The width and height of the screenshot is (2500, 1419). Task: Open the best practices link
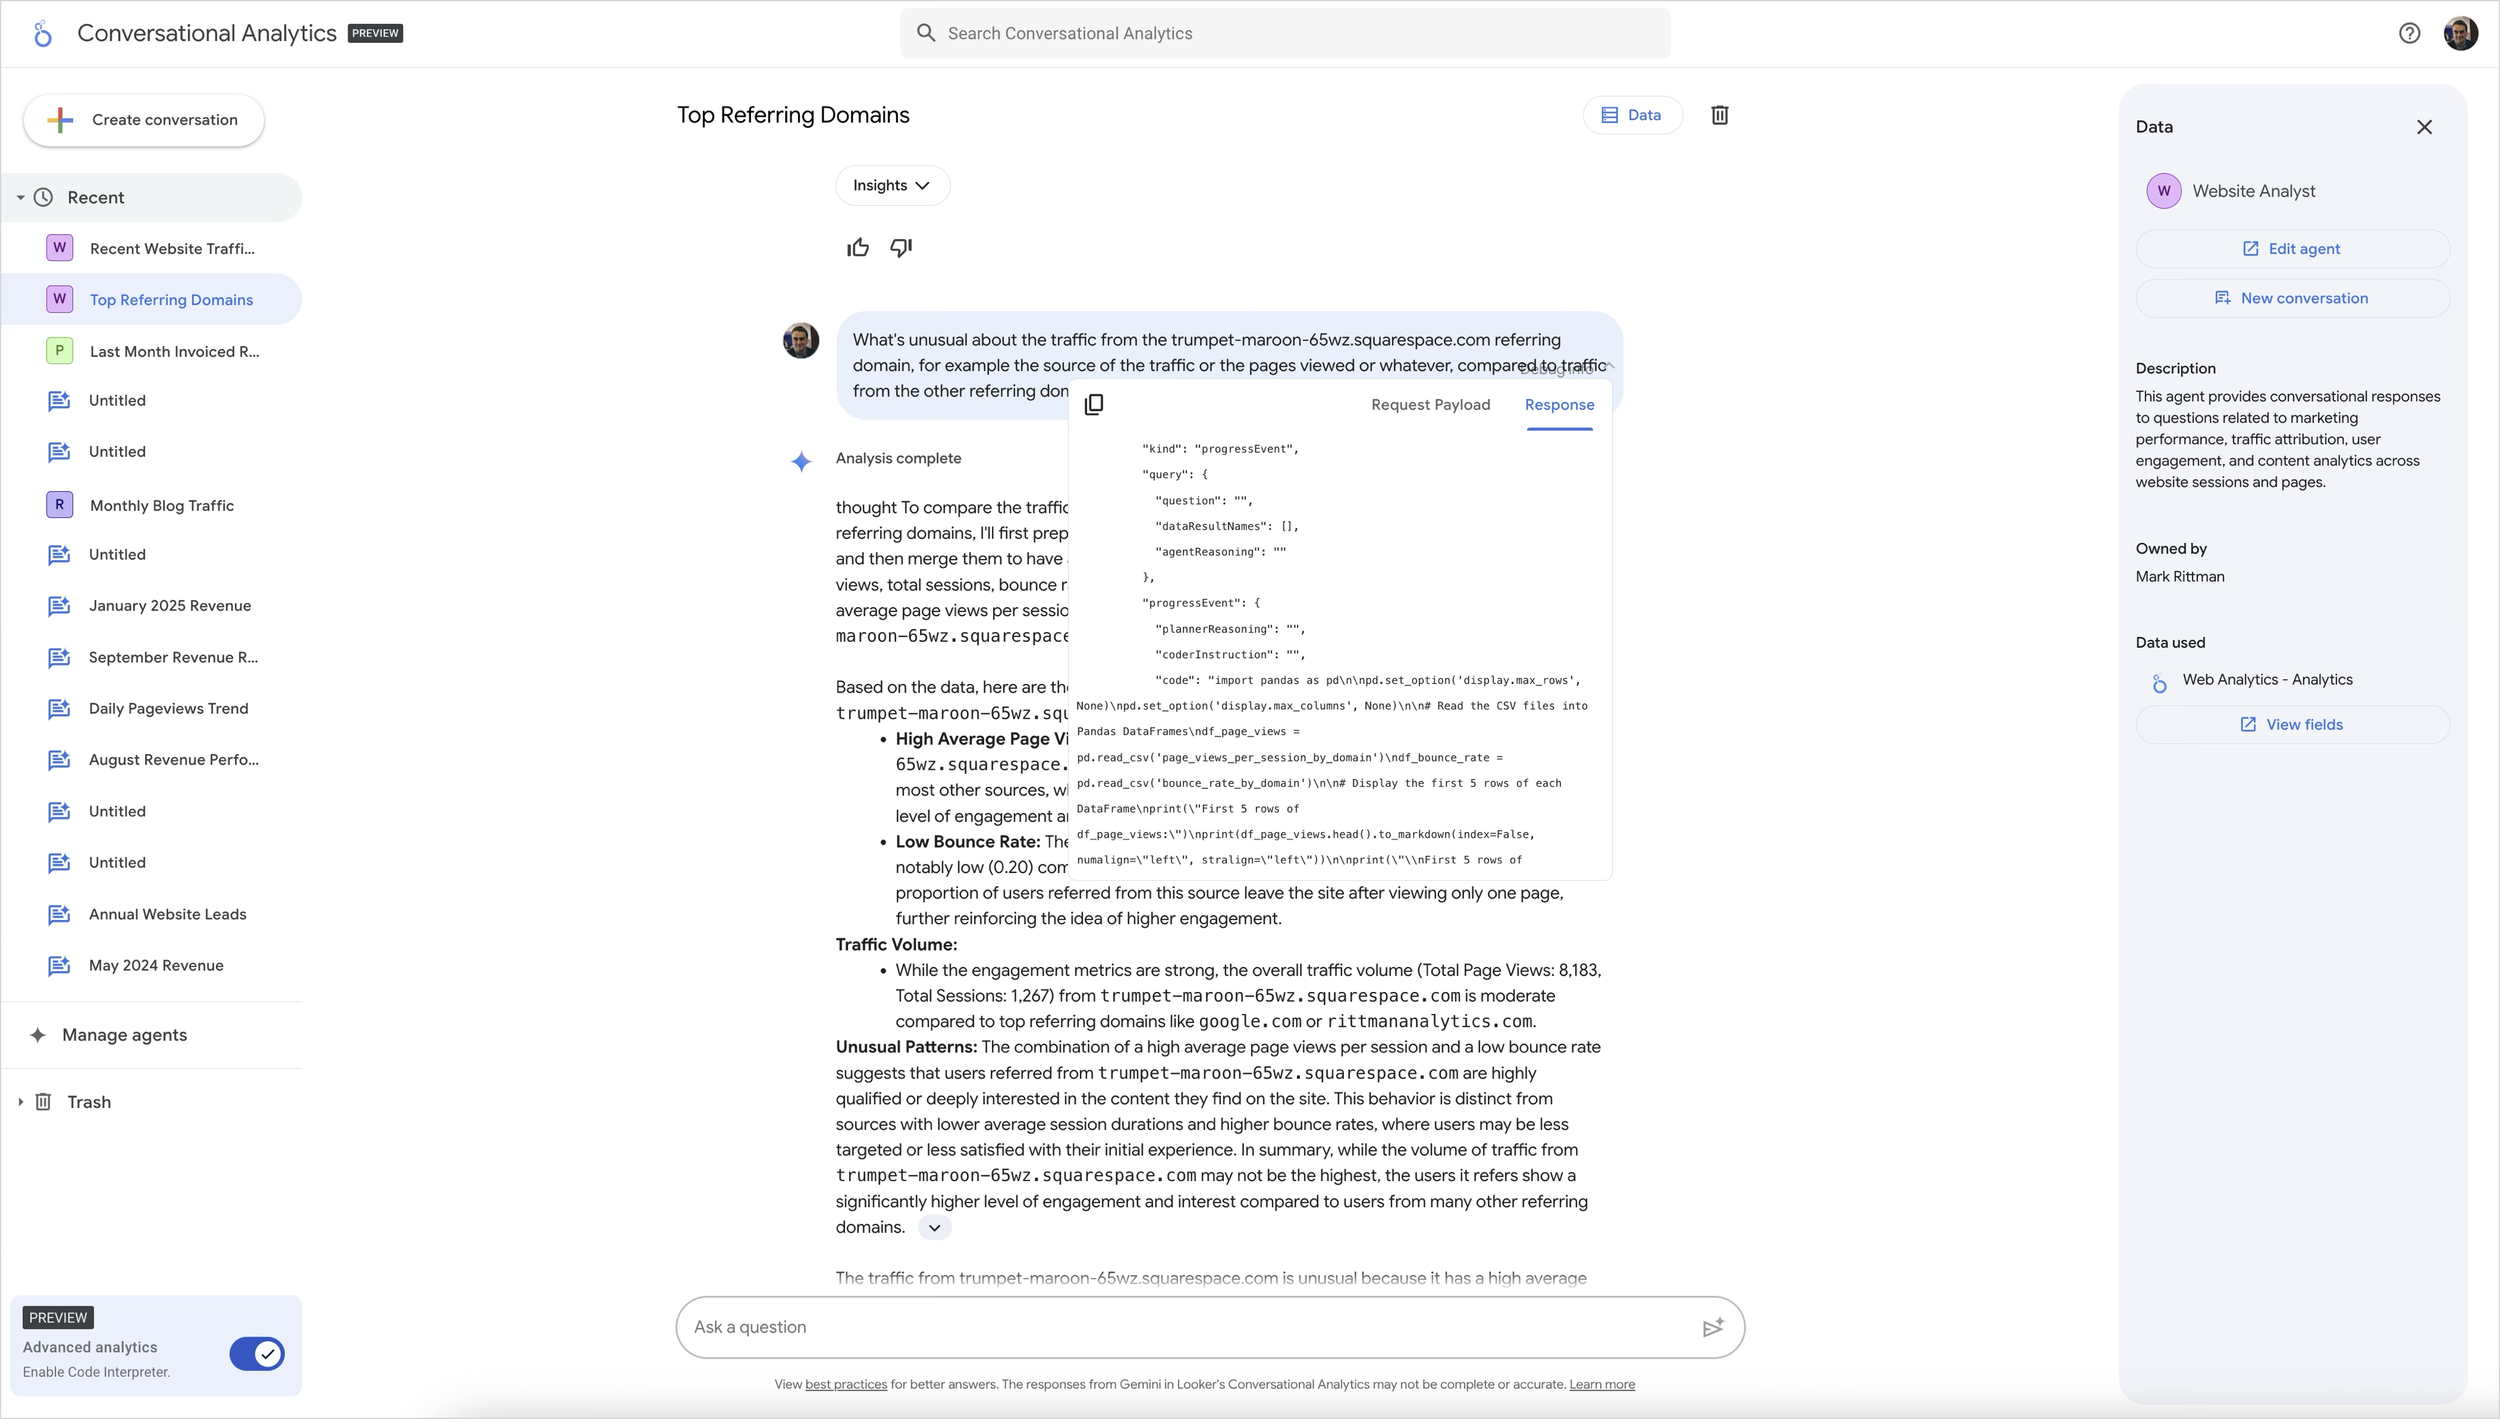point(846,1384)
